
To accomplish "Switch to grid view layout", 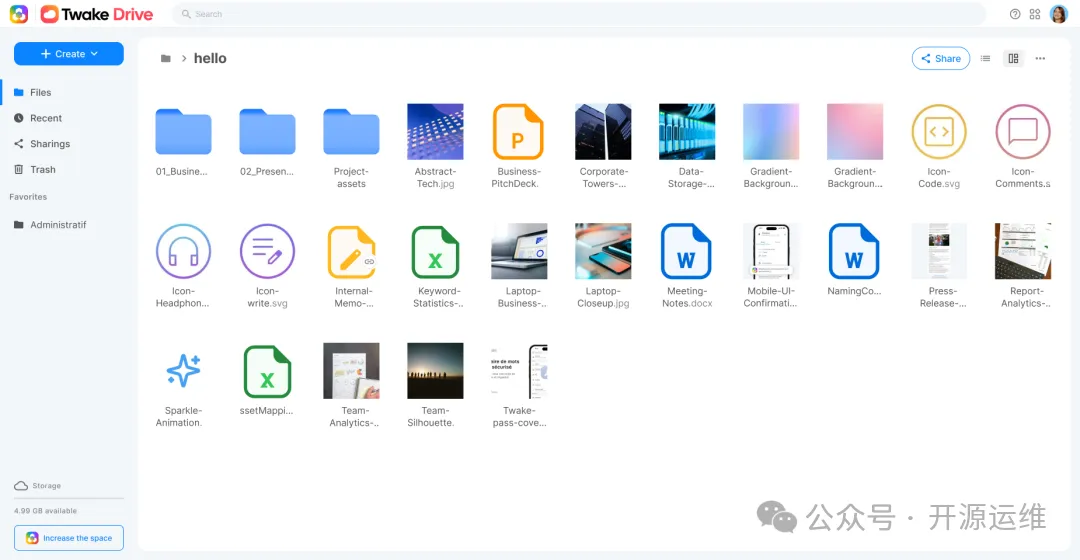I will (1013, 59).
